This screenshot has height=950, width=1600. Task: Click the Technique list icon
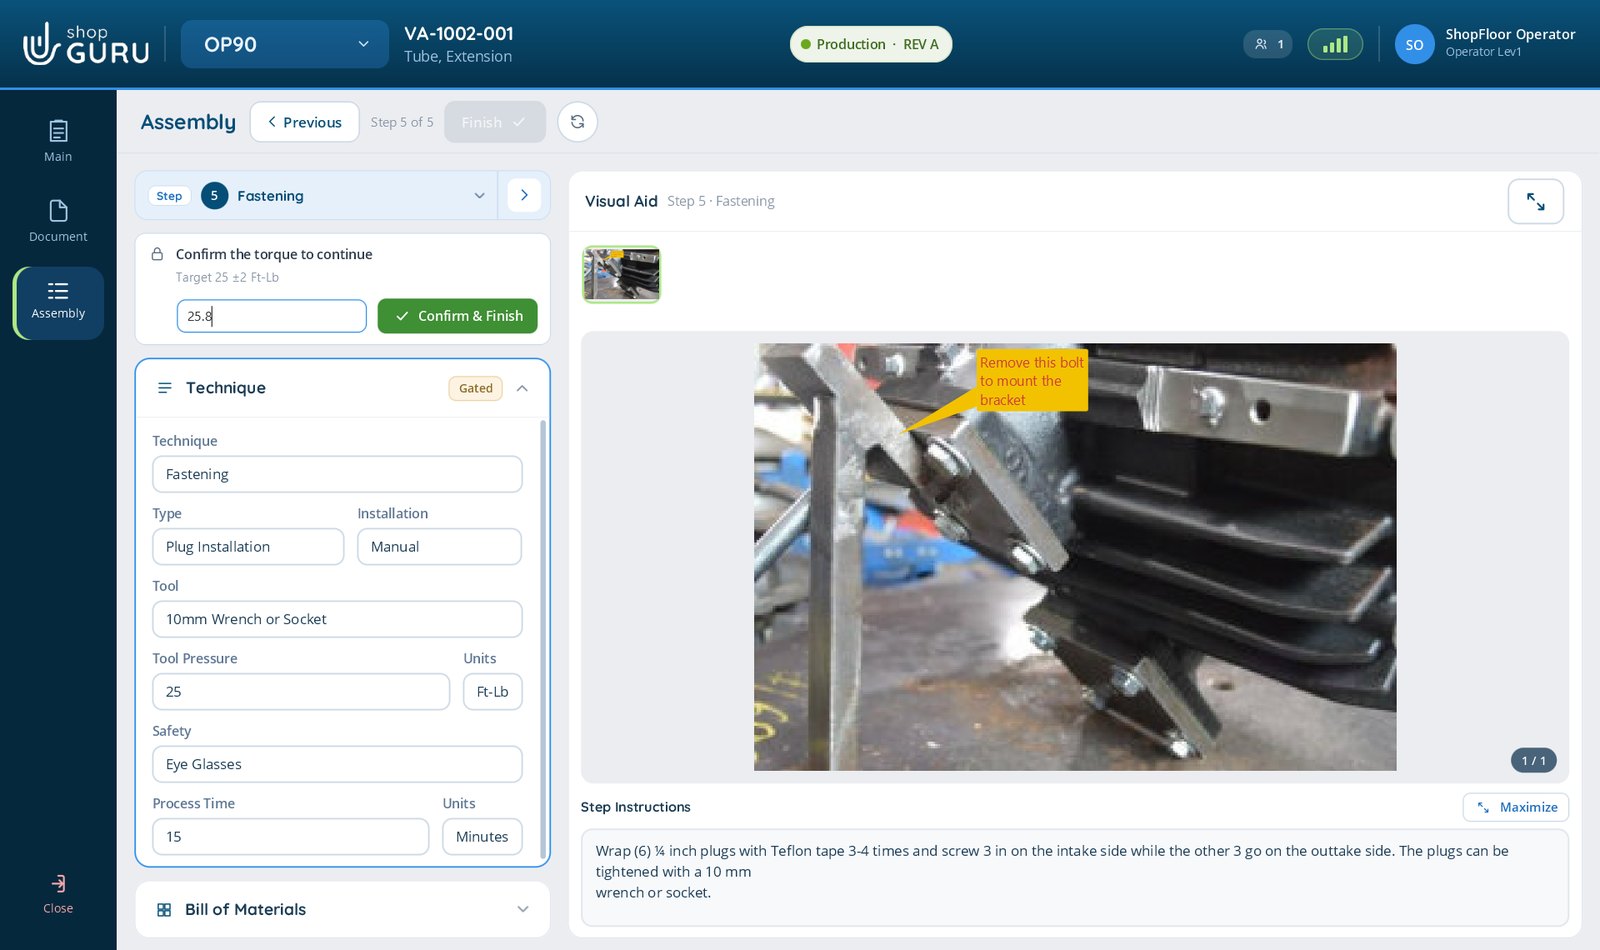(165, 388)
